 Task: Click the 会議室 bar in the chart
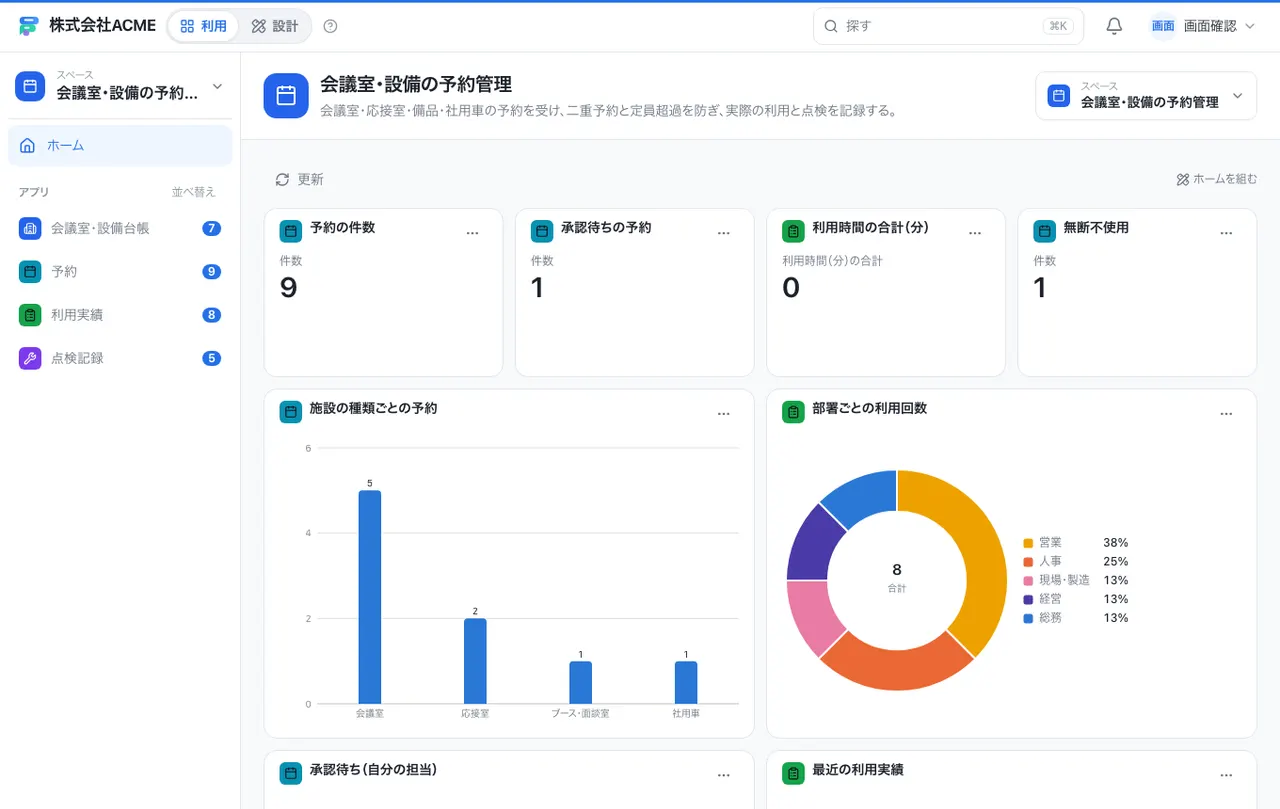370,597
